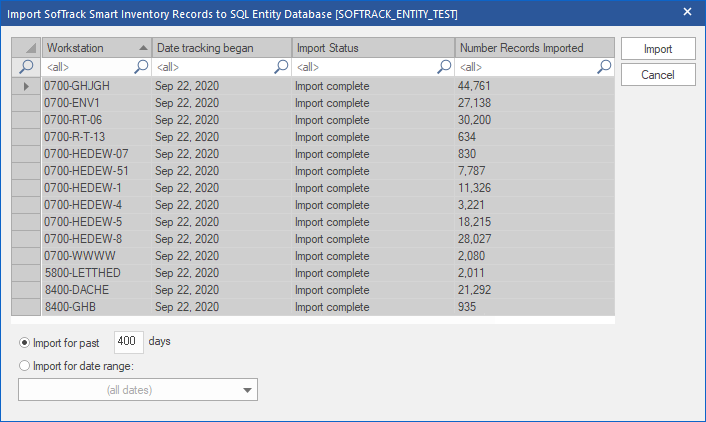This screenshot has height=422, width=706.
Task: Click the 400 days input field
Action: click(x=129, y=342)
